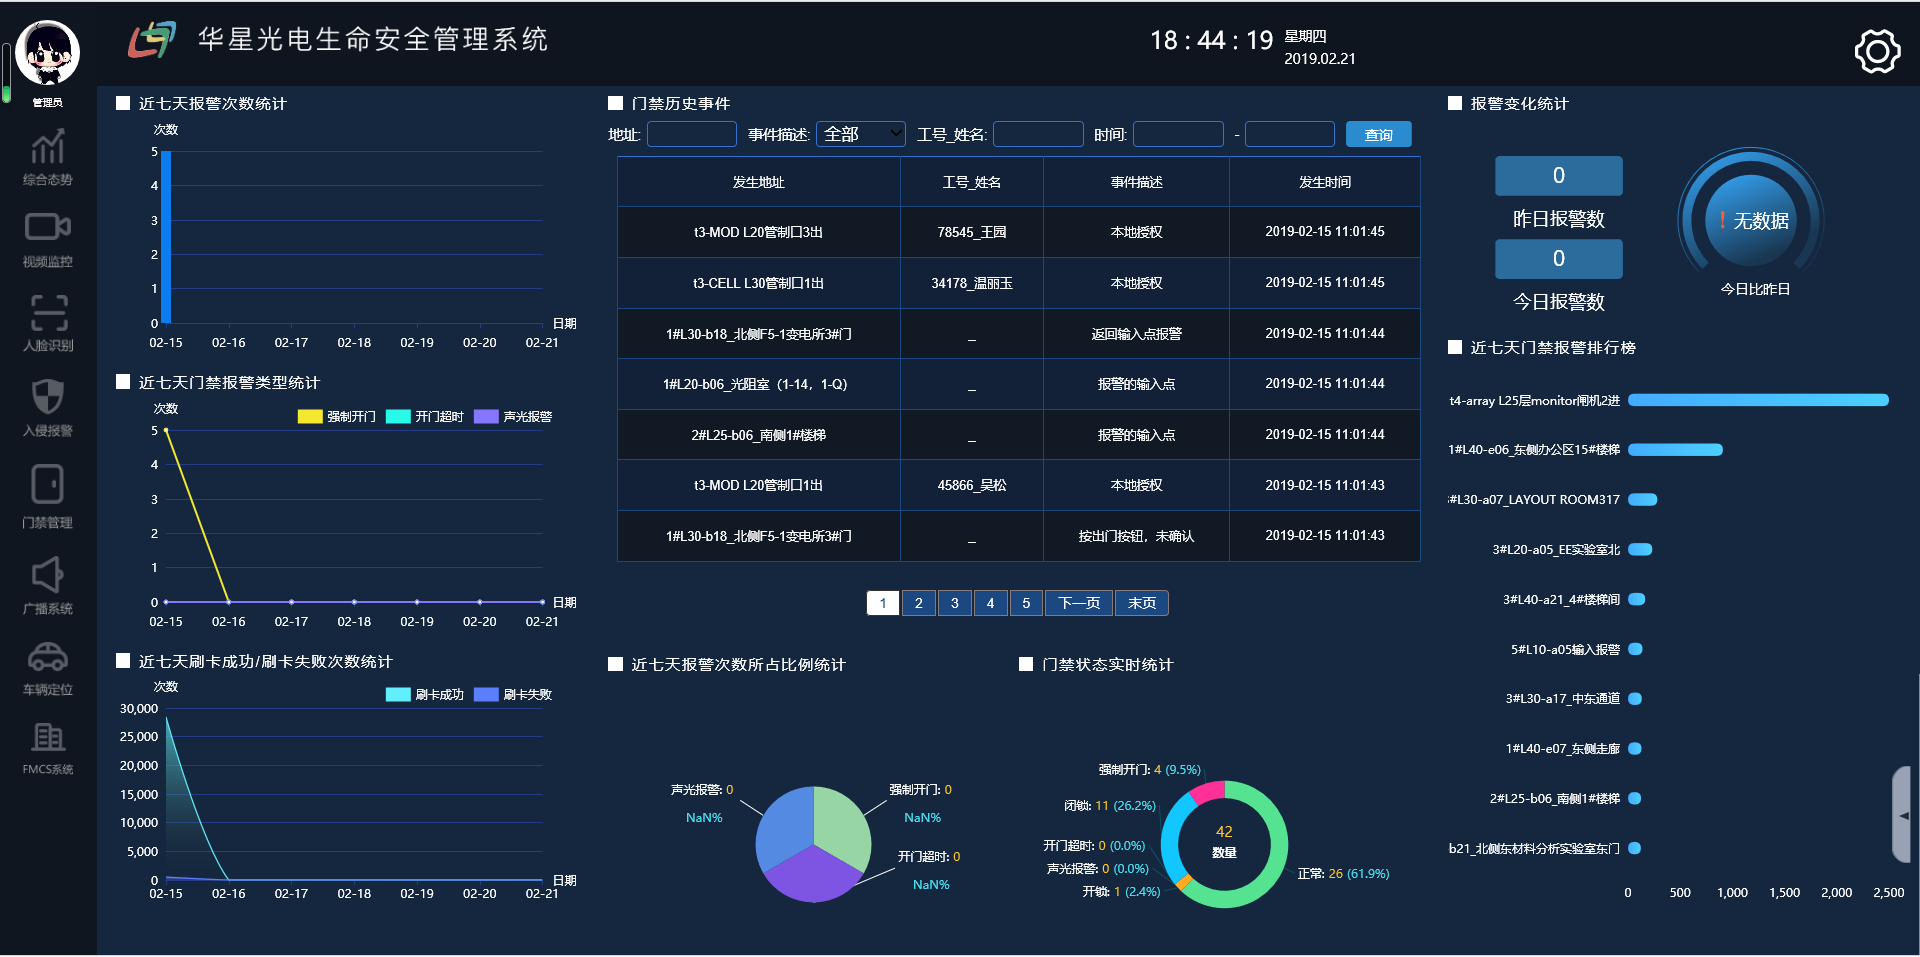The height and width of the screenshot is (957, 1920).
Task: Select the 事件描述 column header
Action: coord(1136,182)
